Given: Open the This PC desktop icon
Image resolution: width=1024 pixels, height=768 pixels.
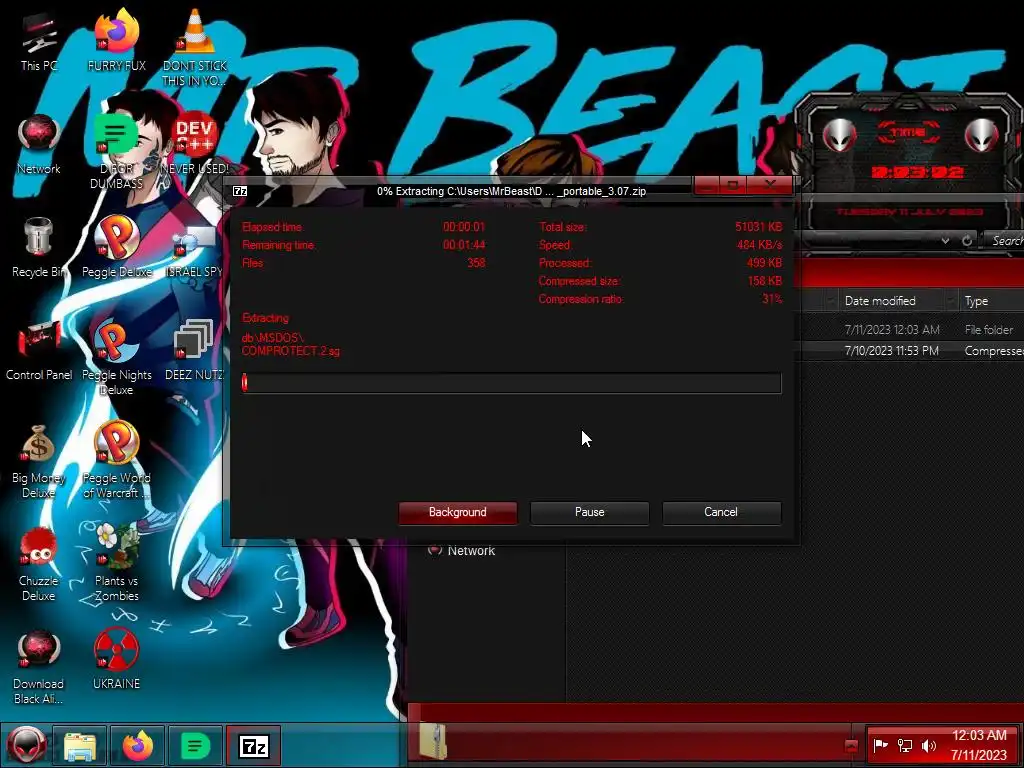Looking at the screenshot, I should [x=39, y=41].
